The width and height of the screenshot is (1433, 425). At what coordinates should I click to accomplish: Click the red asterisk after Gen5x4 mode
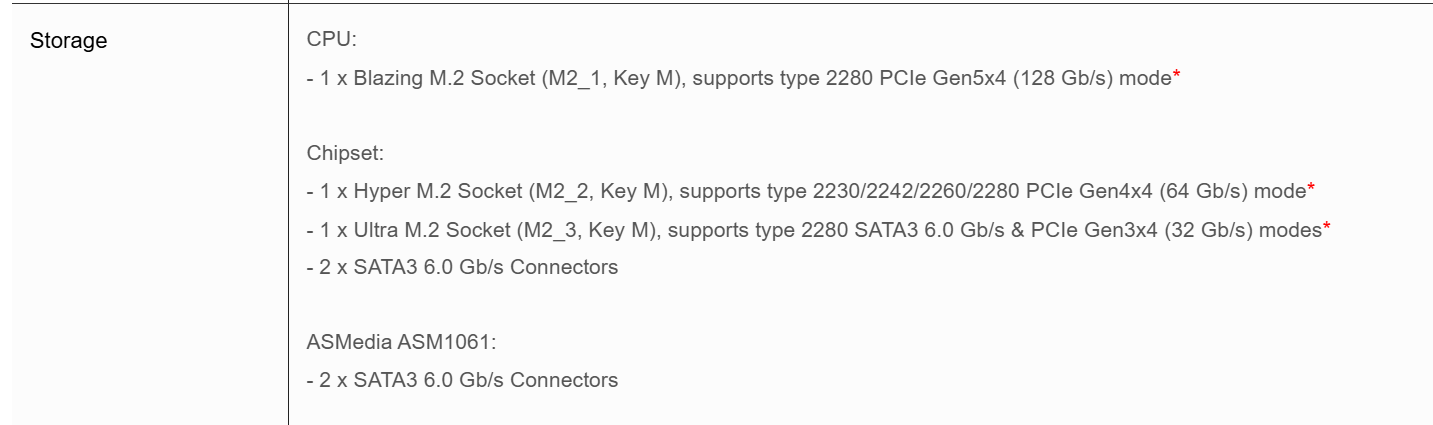[x=1177, y=78]
